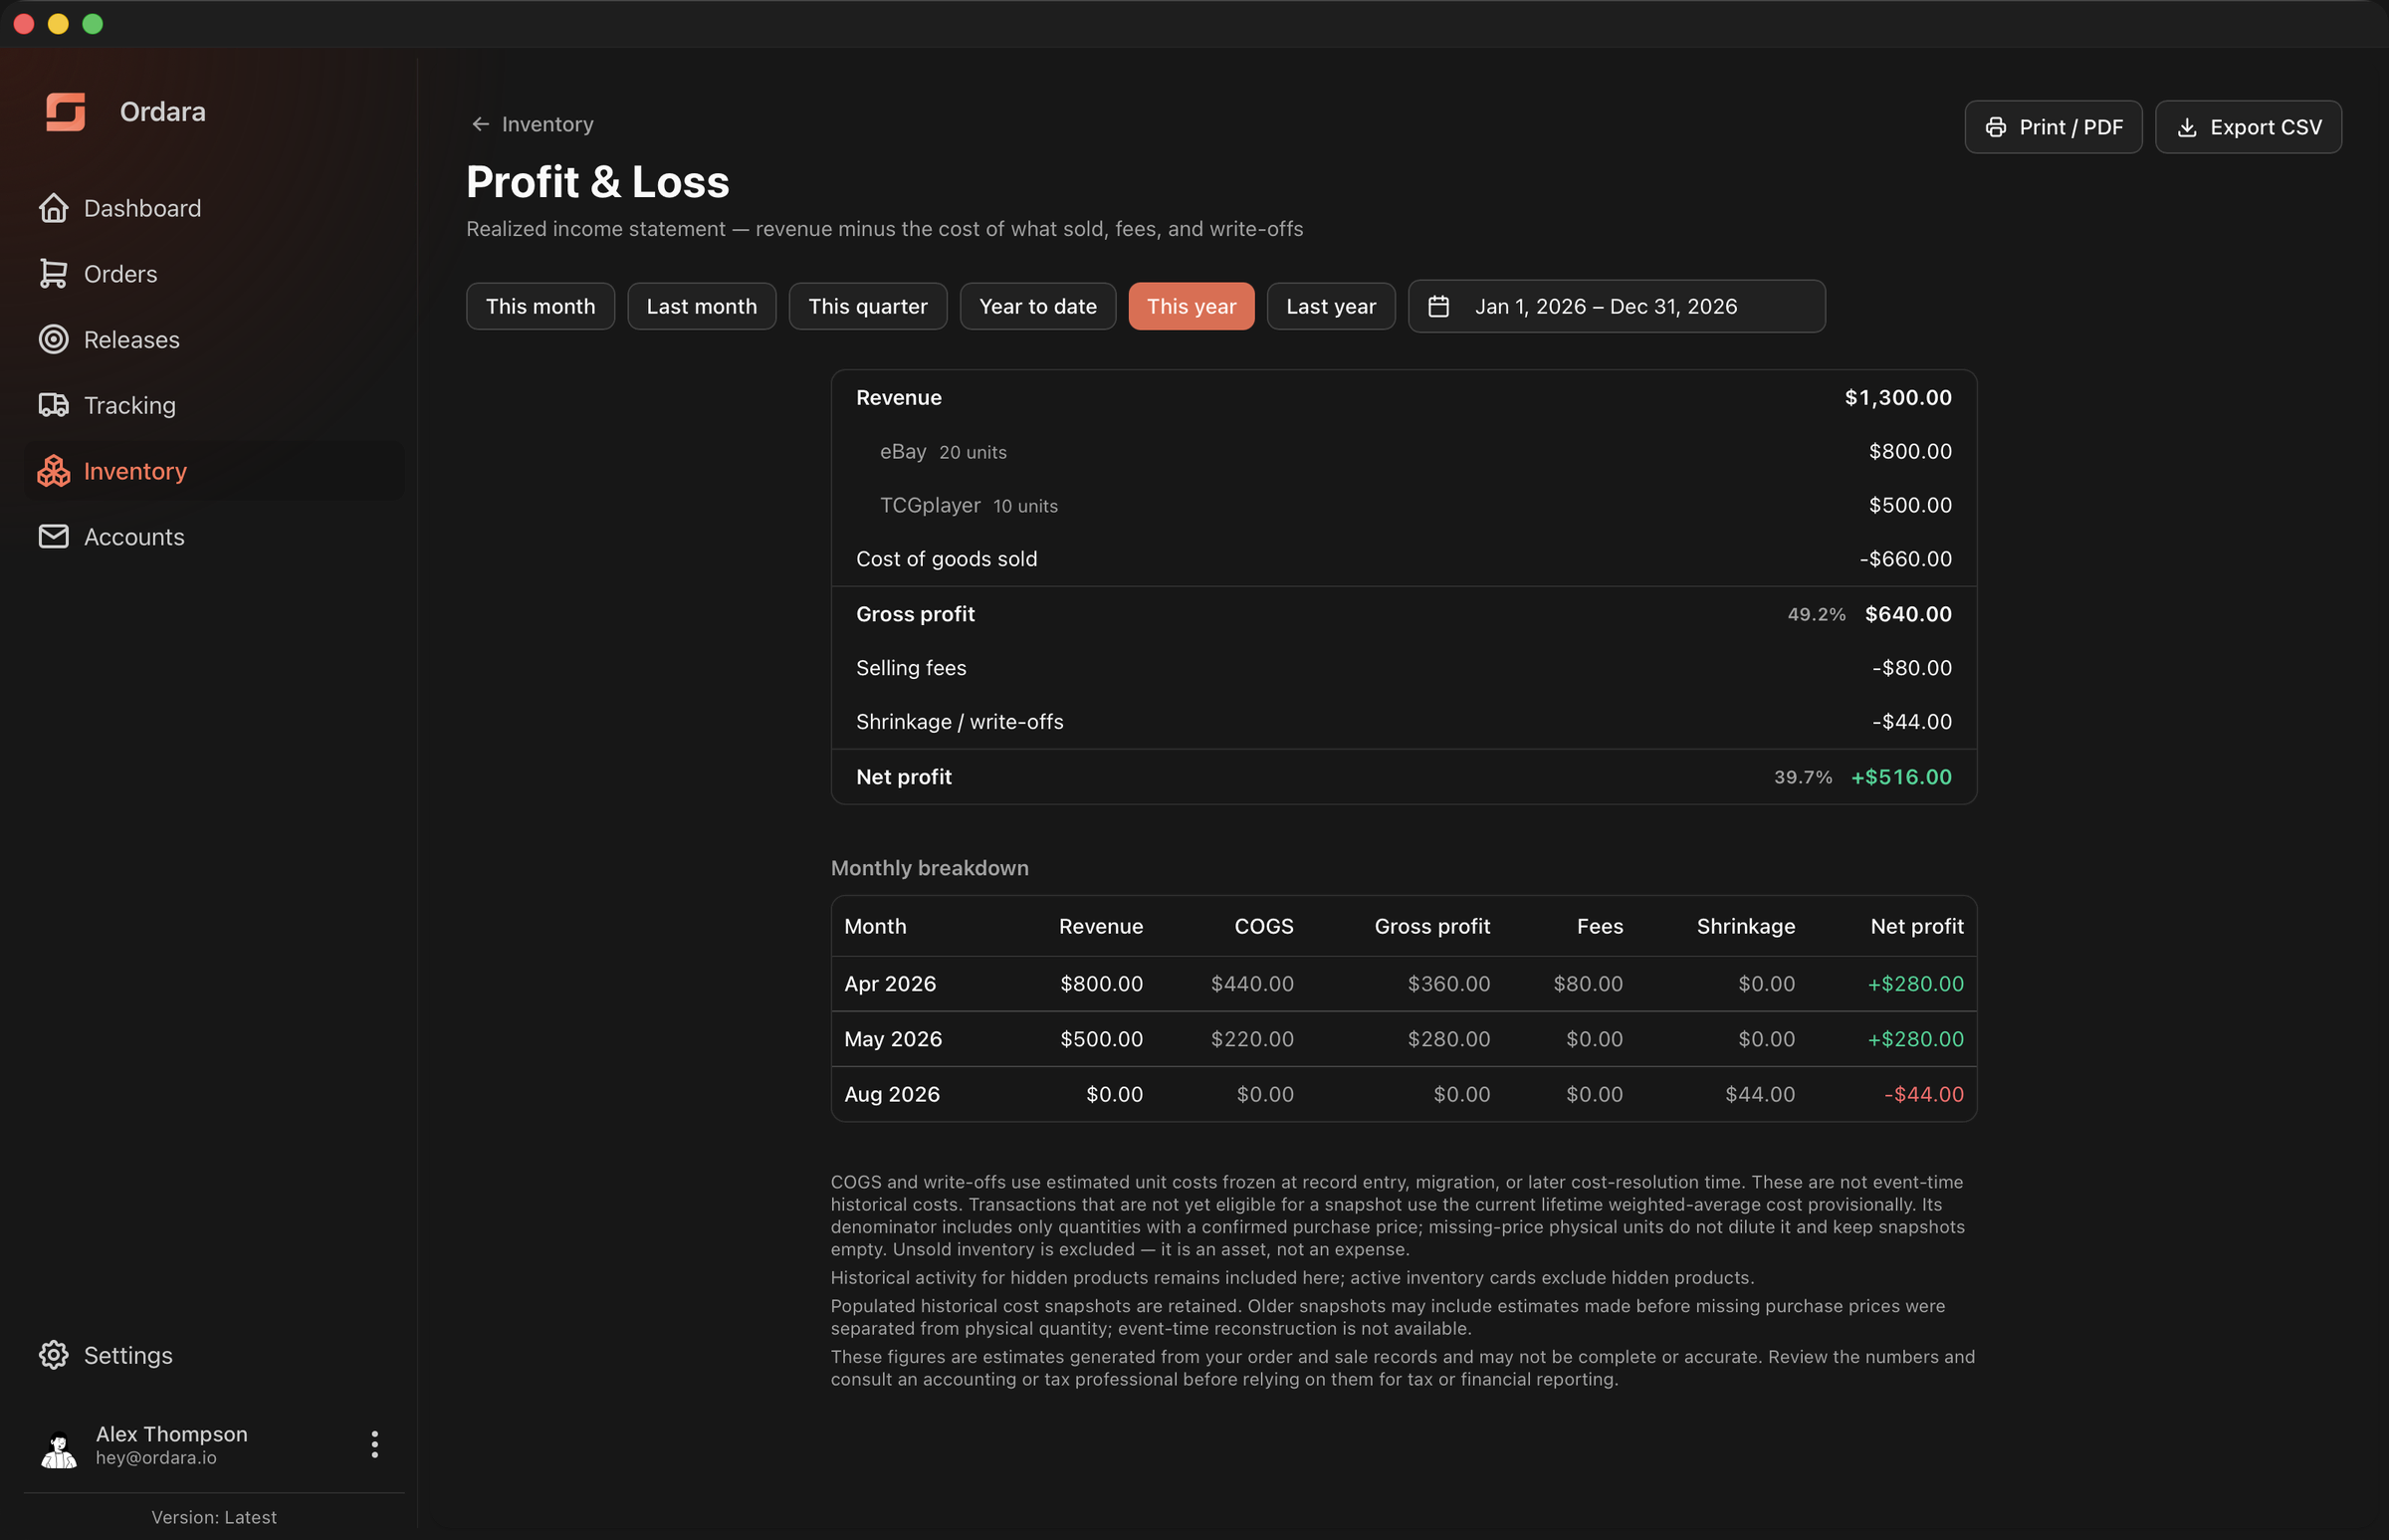
Task: Click the printer icon in Print / PDF
Action: click(1996, 127)
